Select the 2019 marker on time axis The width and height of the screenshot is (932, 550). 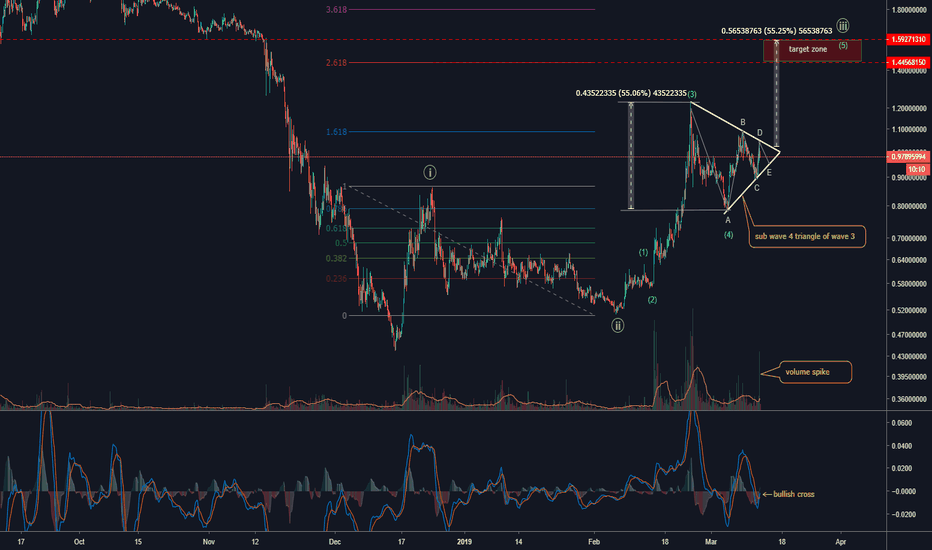pyautogui.click(x=464, y=542)
